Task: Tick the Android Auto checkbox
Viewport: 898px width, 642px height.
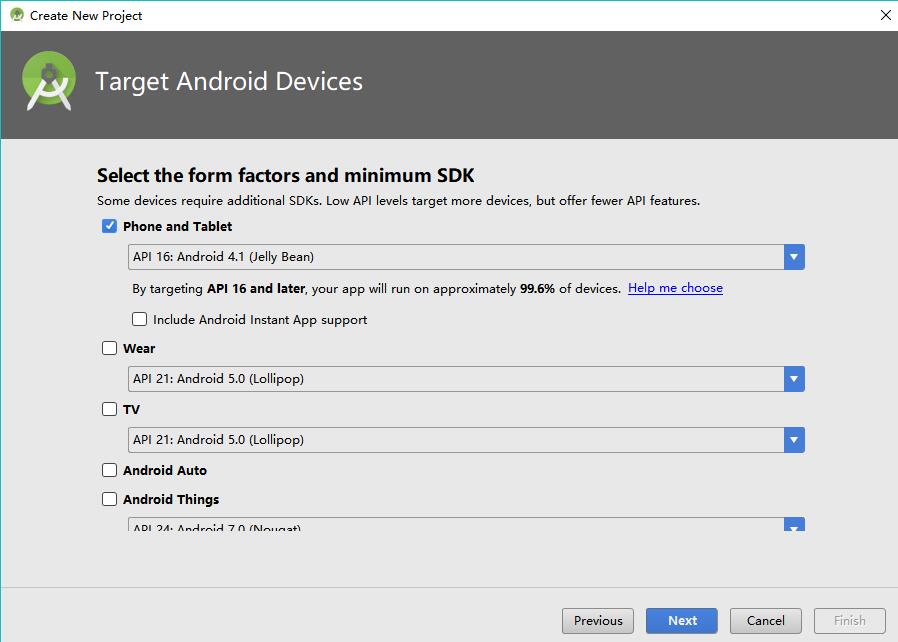Action: click(x=110, y=471)
